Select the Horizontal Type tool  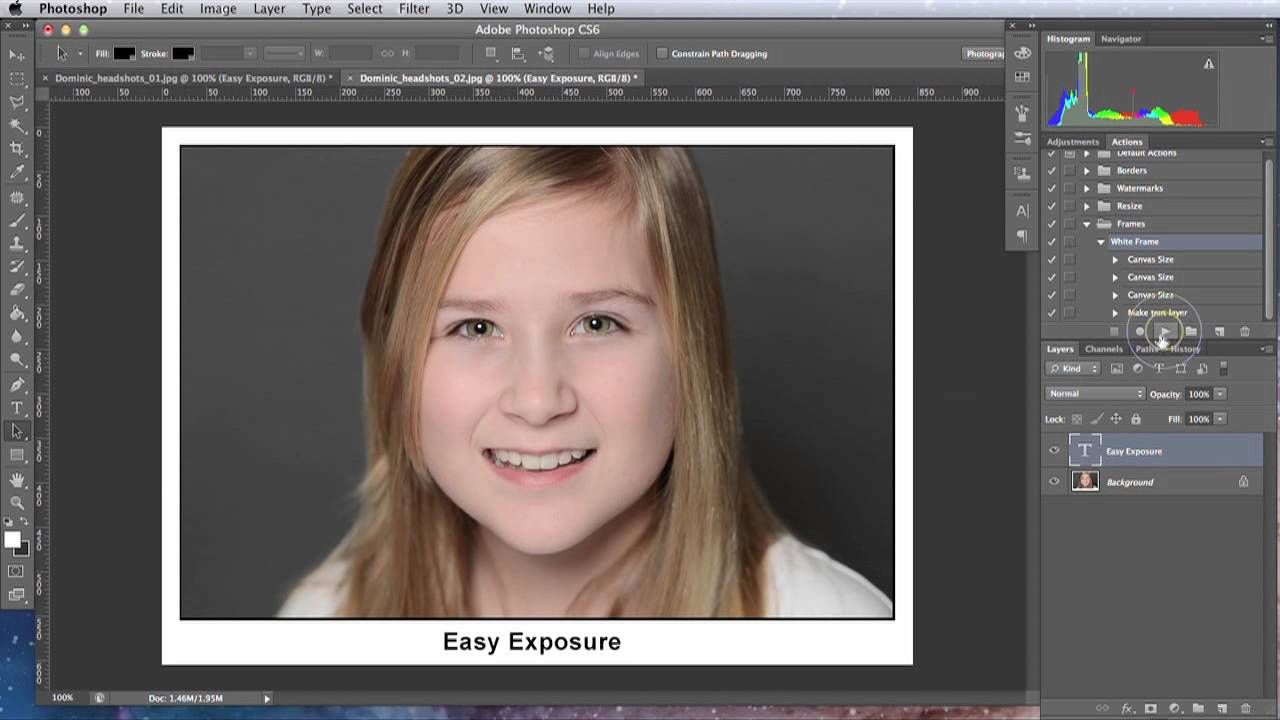coord(17,408)
